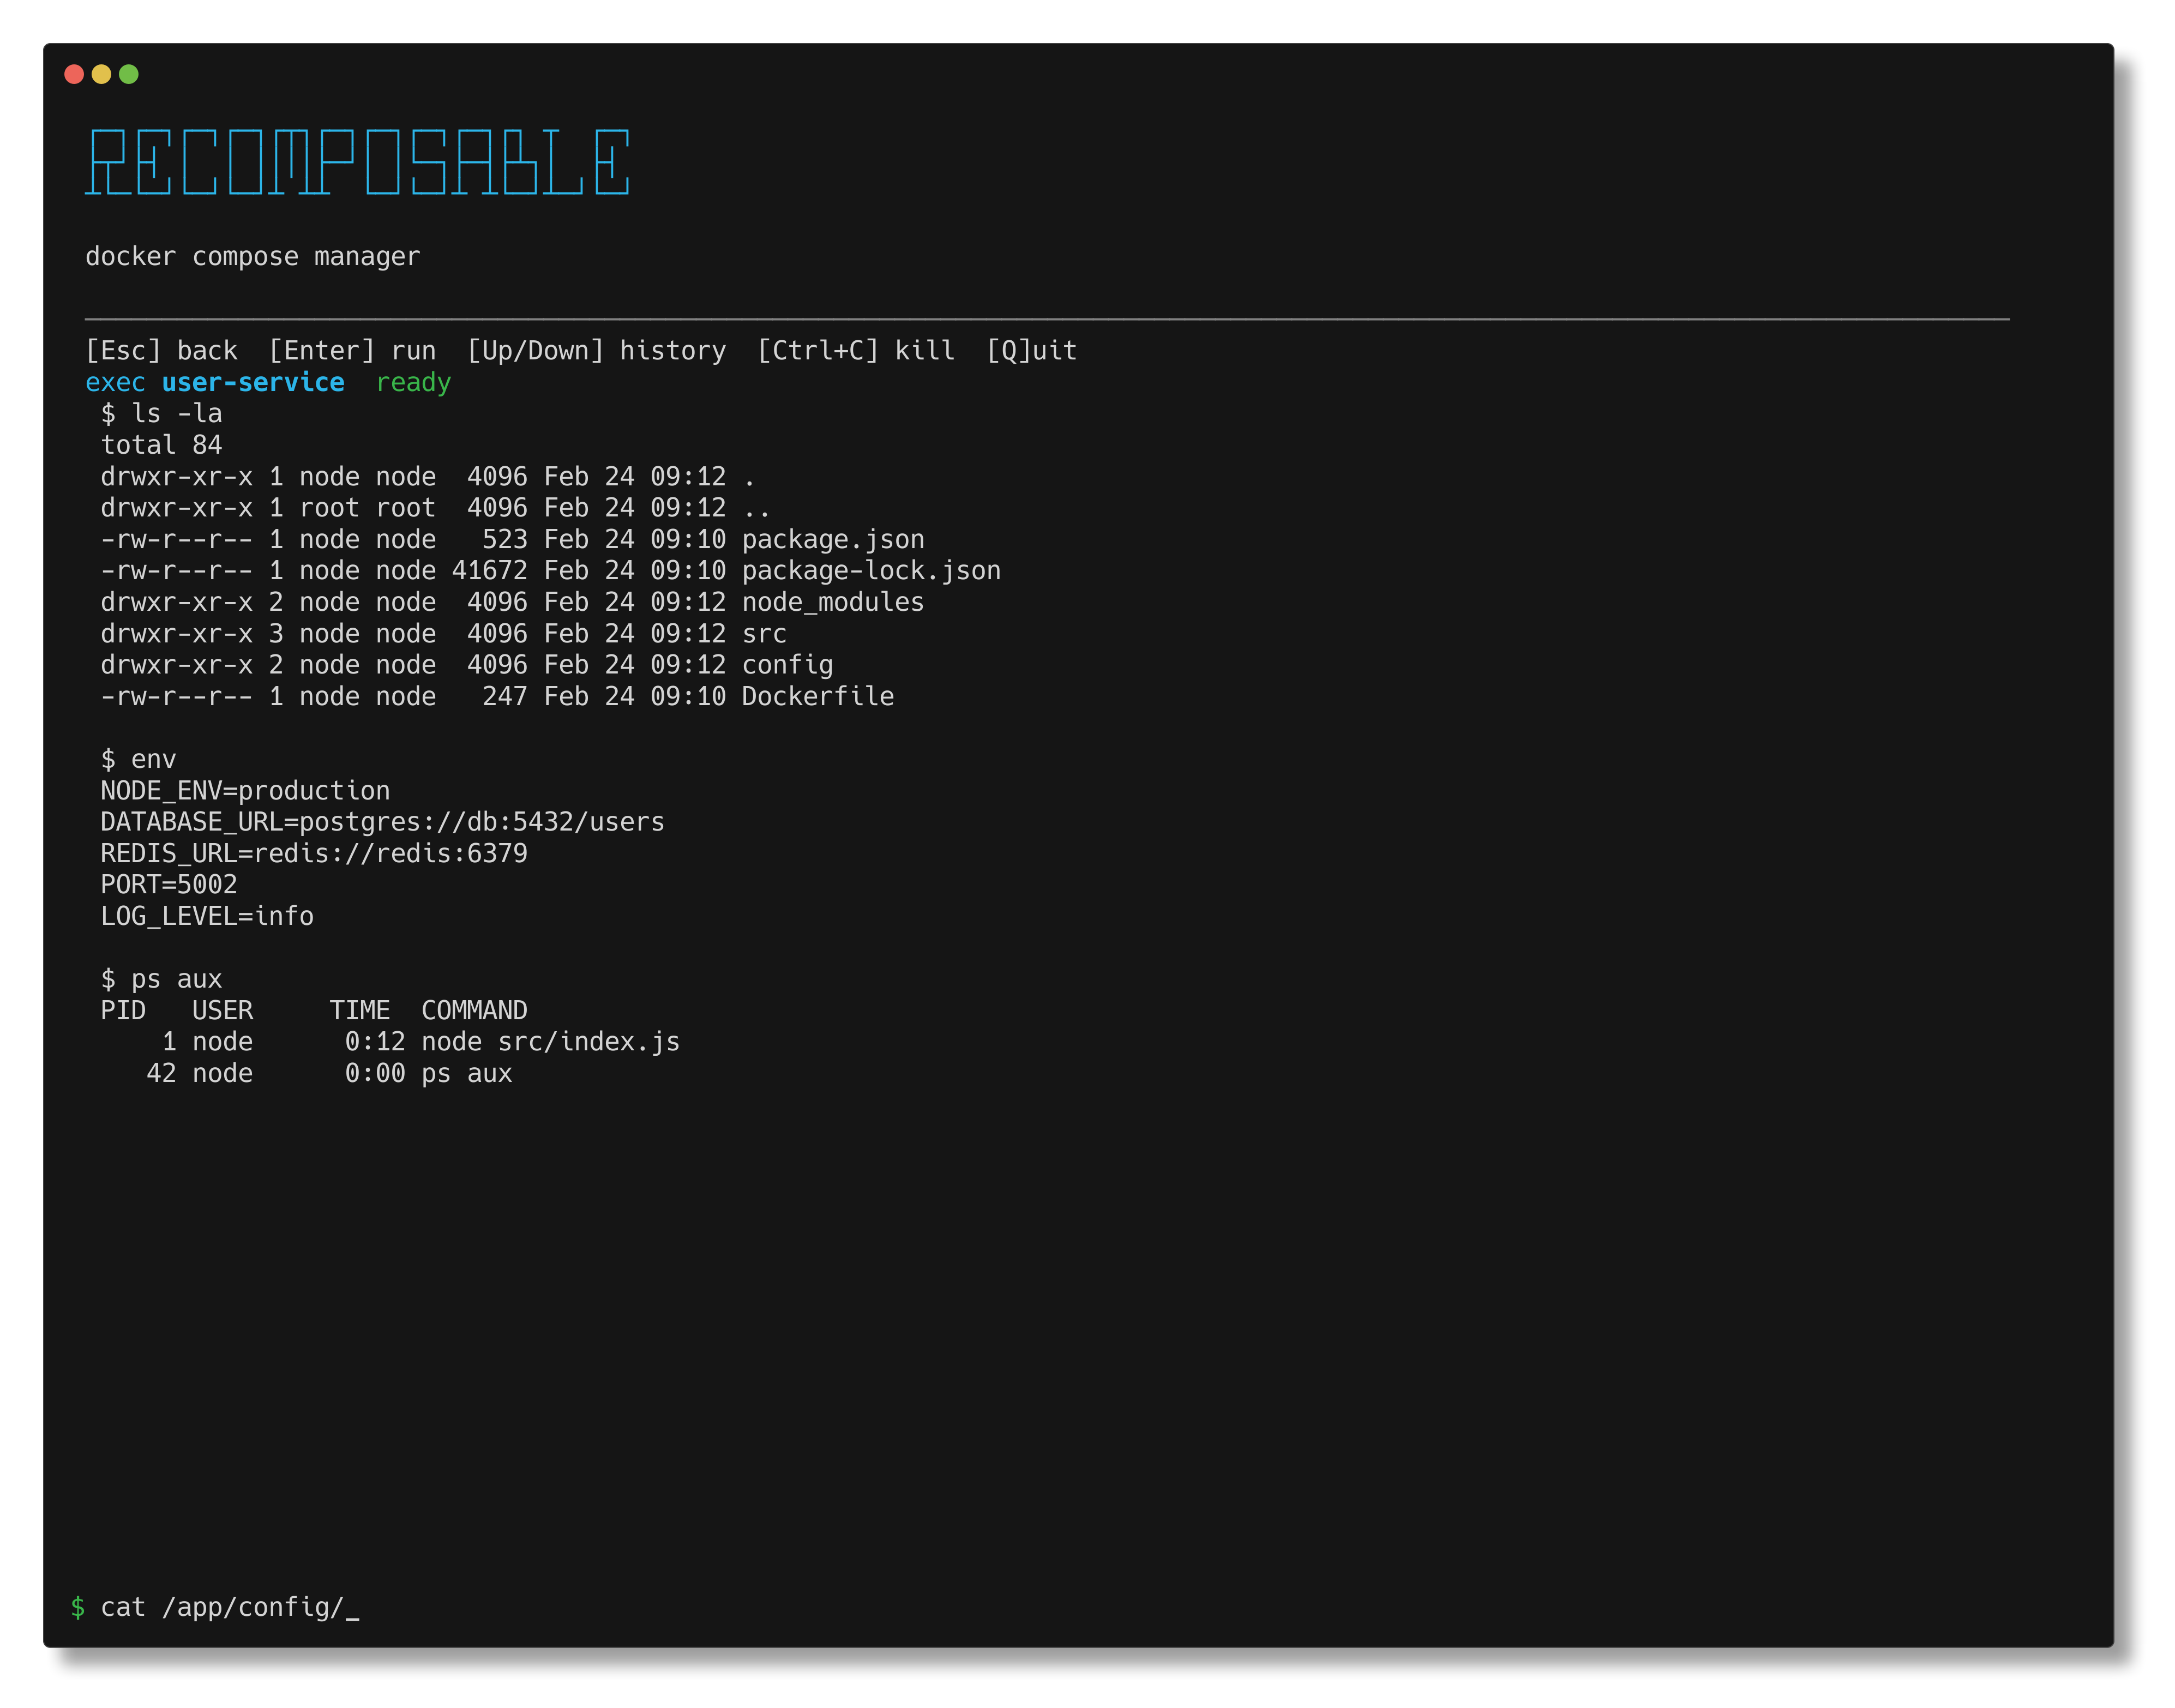
Task: Click the '[Enter] run' shortcut hint
Action: [x=352, y=351]
